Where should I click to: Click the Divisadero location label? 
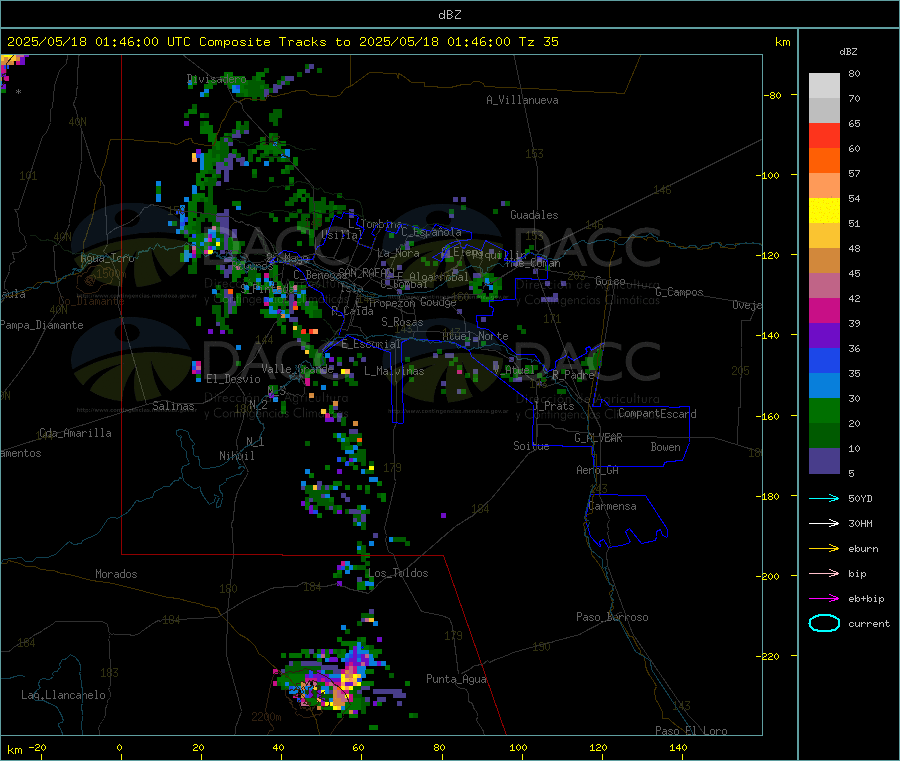[x=216, y=79]
